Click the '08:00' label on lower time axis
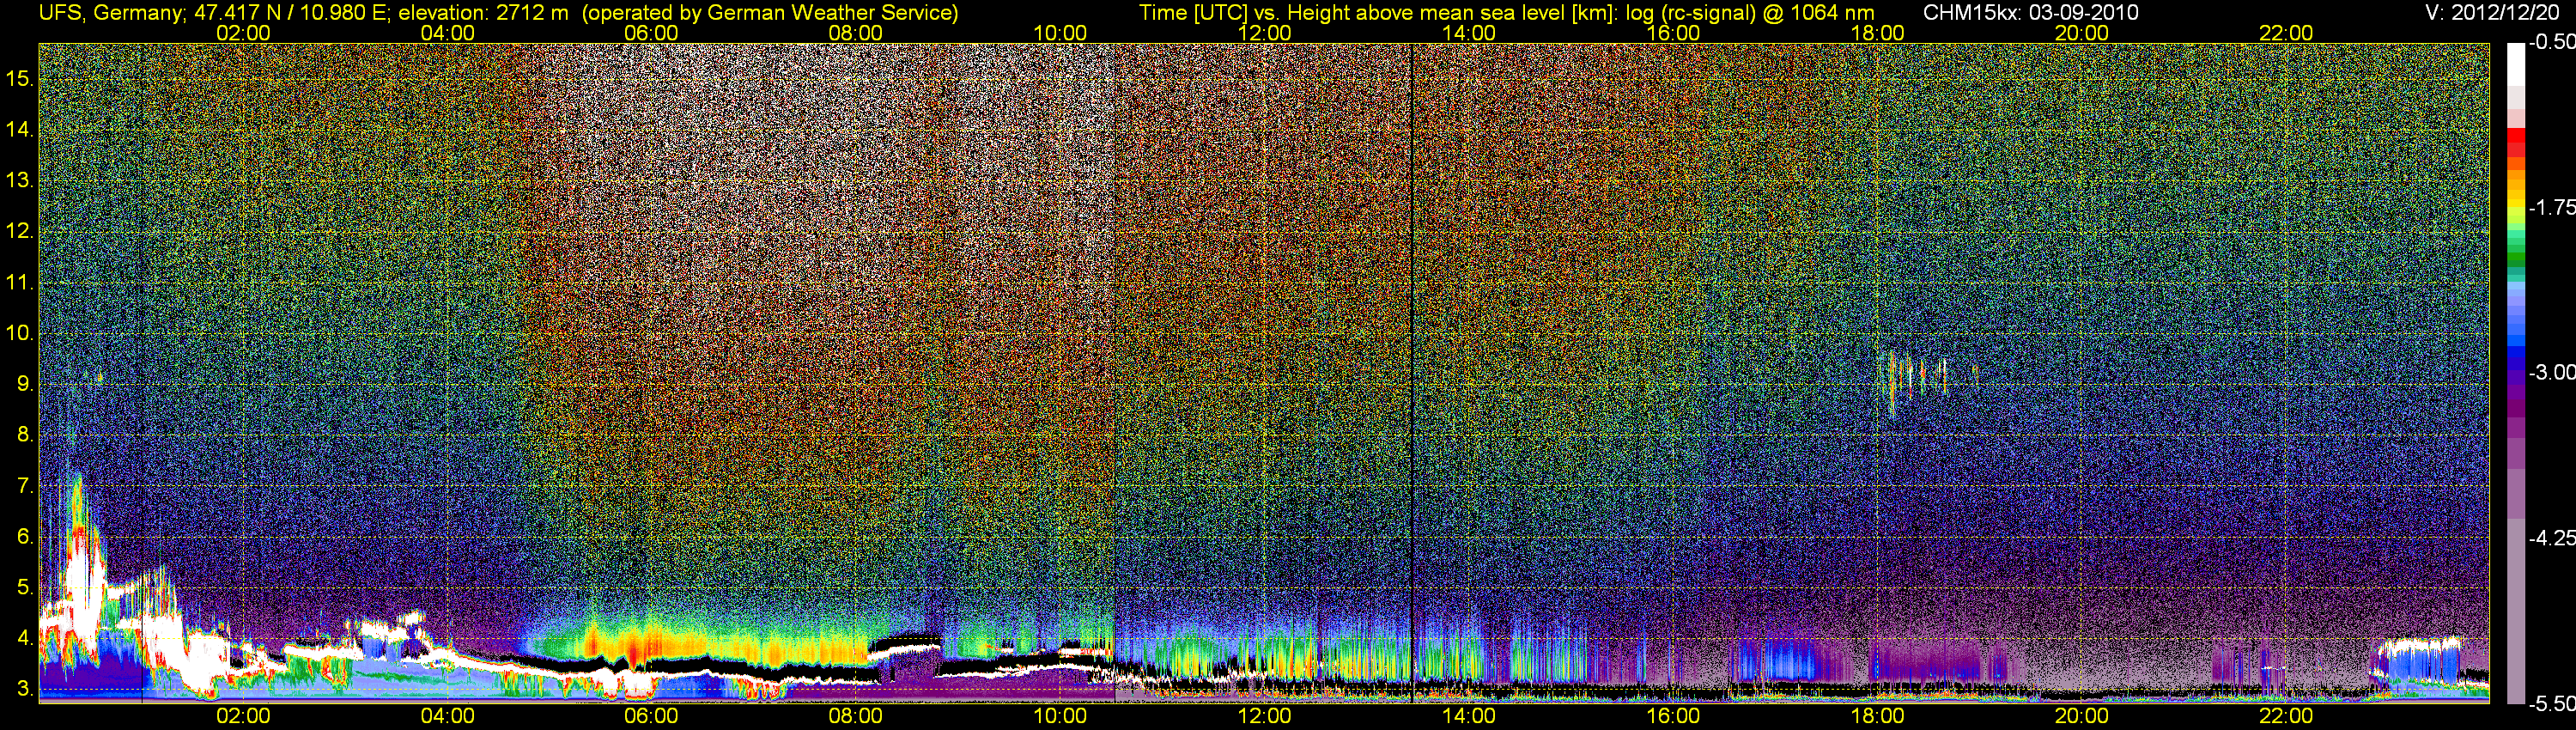This screenshot has height=730, width=2576. pos(856,716)
